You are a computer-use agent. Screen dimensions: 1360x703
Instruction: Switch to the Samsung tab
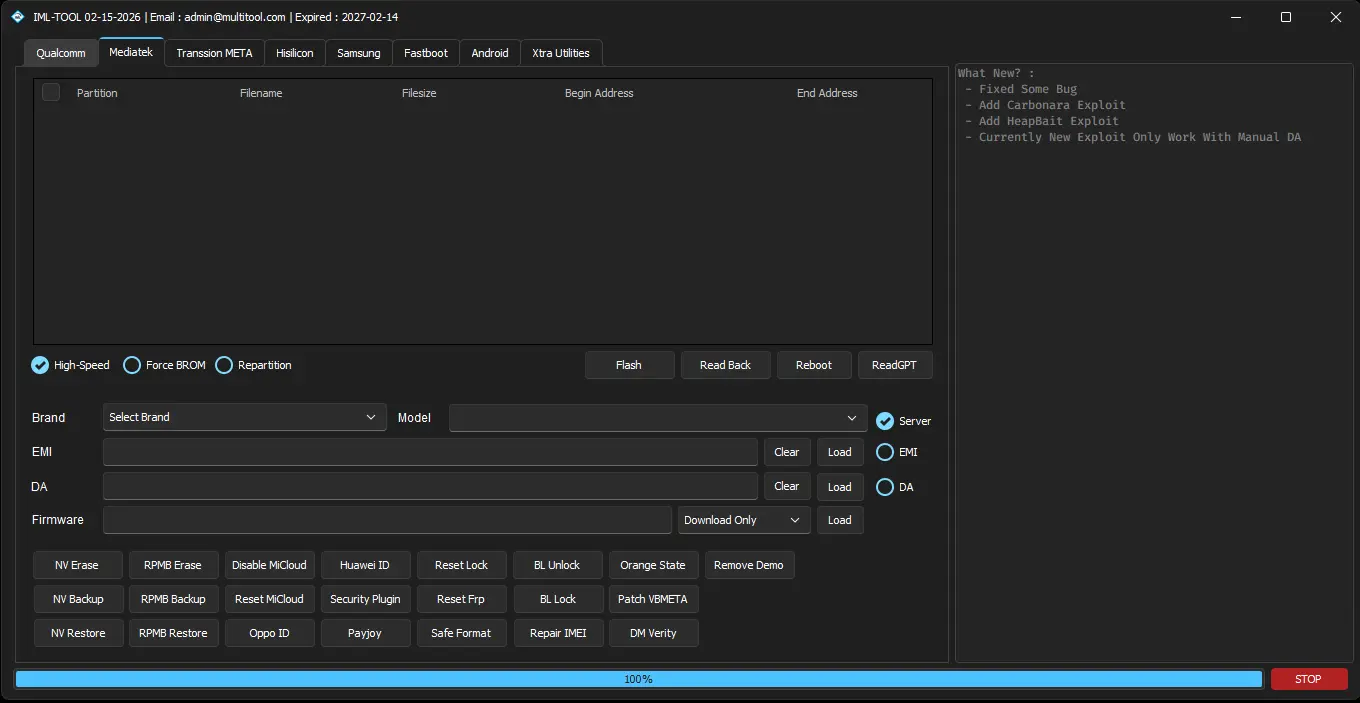(358, 53)
